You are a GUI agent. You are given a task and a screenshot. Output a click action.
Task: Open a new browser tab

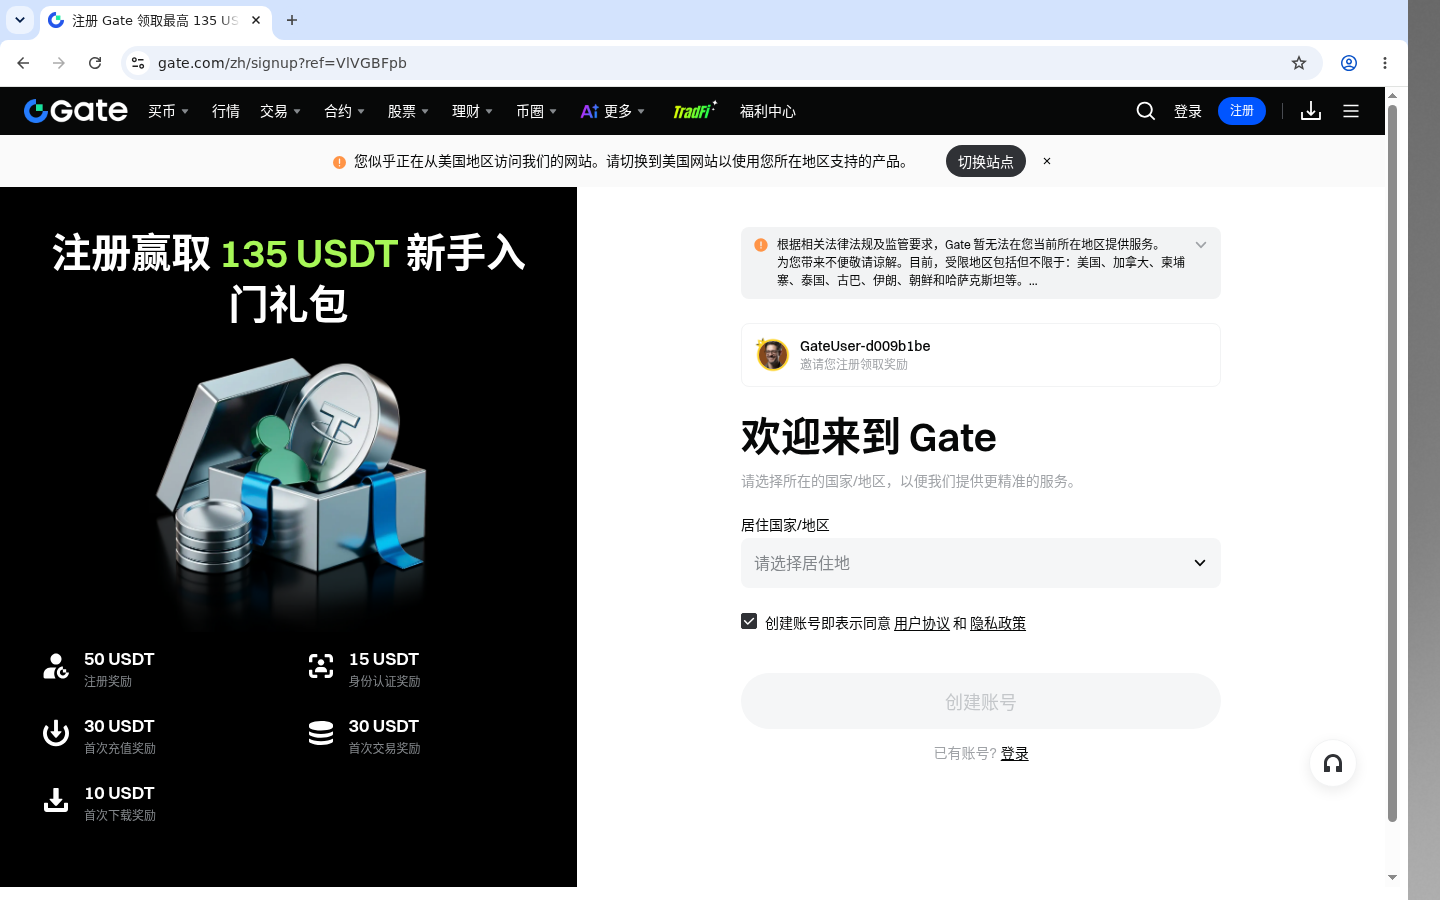click(292, 20)
